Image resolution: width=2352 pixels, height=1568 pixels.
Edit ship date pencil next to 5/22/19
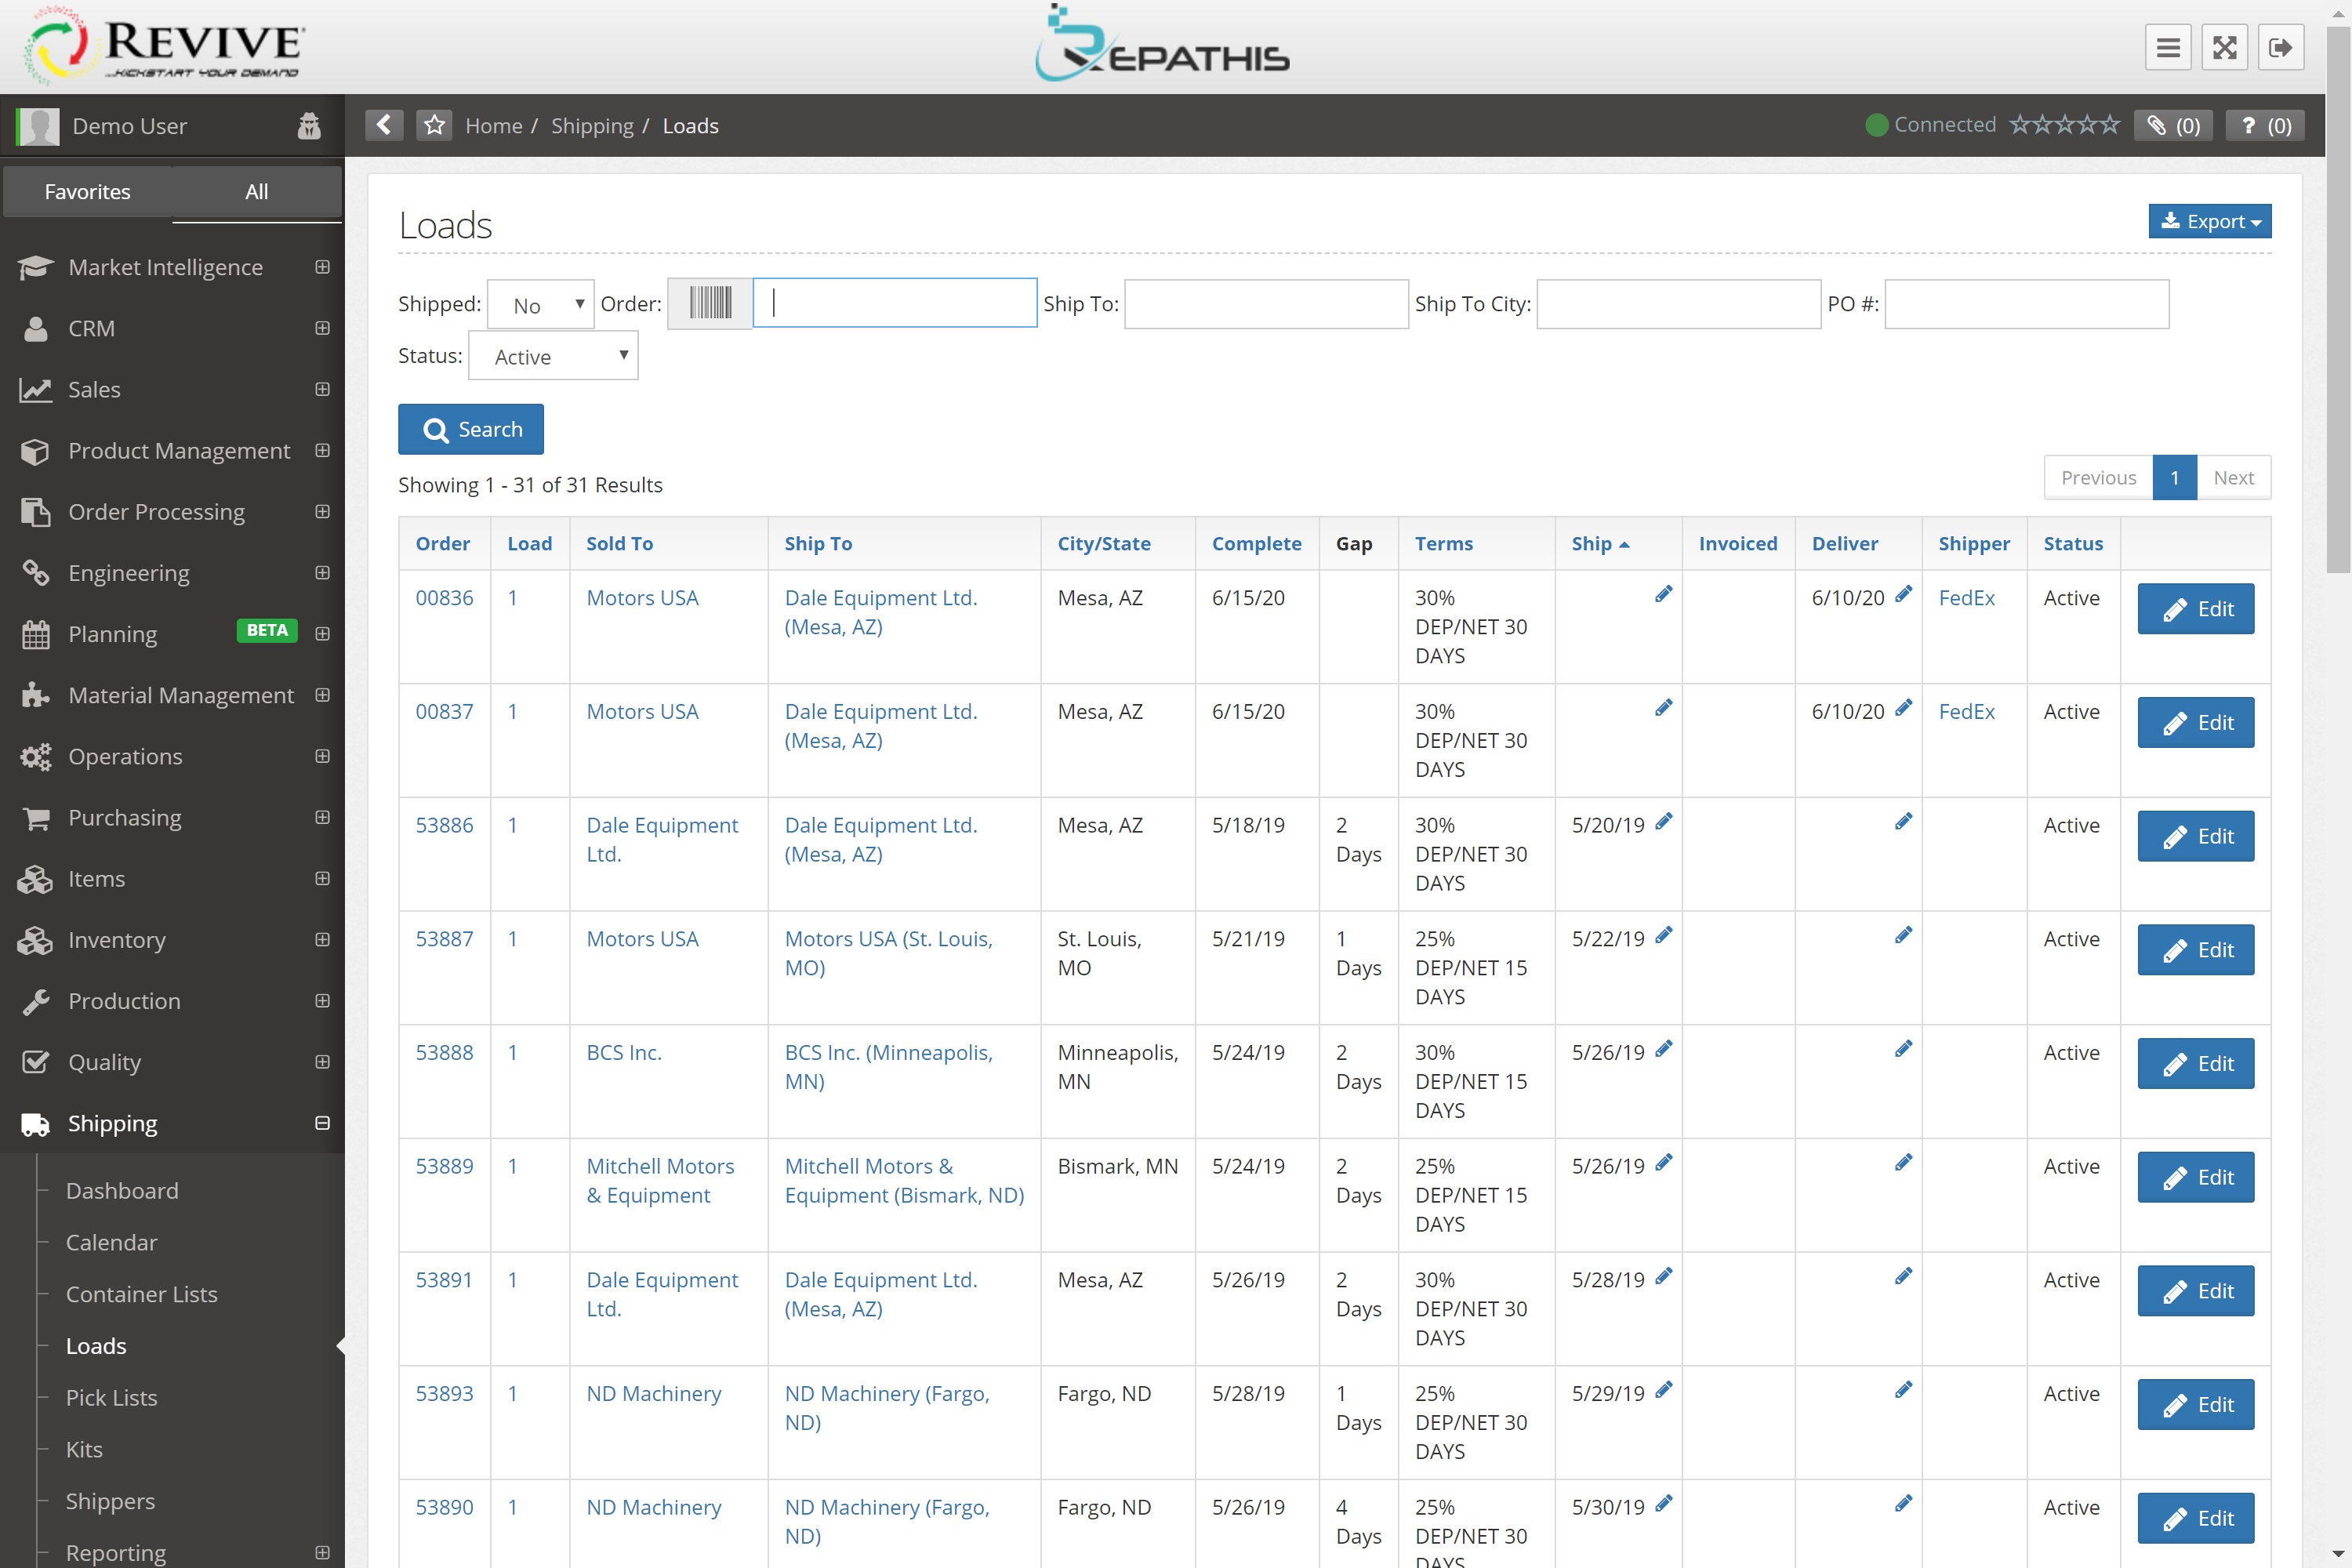[1663, 935]
